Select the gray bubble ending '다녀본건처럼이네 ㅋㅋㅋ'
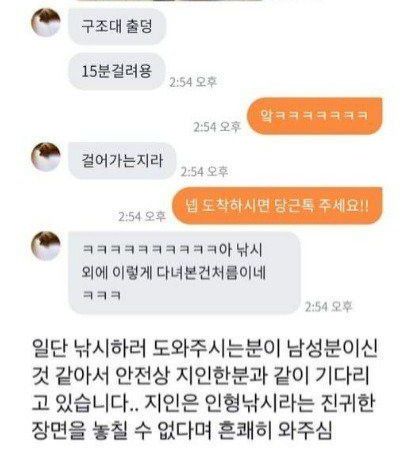This screenshot has height=463, width=412. pyautogui.click(x=184, y=273)
